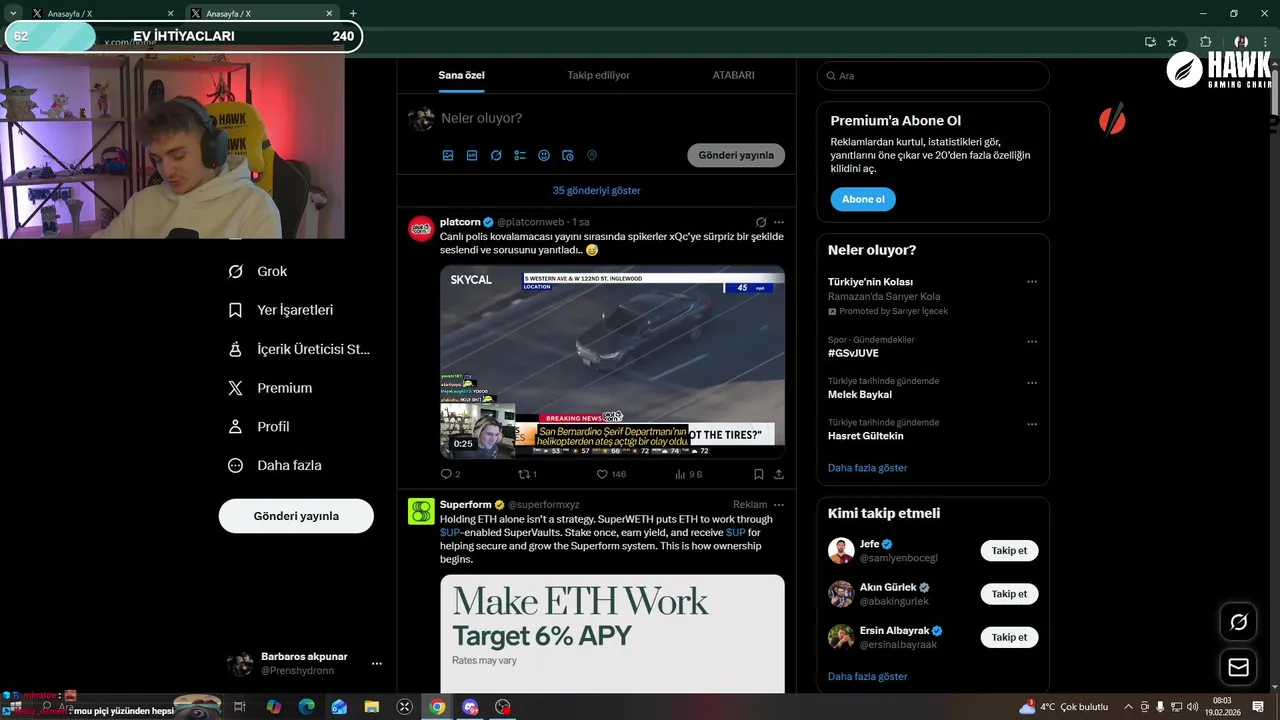Open more options for Superform ad
The image size is (1280, 720).
779,504
